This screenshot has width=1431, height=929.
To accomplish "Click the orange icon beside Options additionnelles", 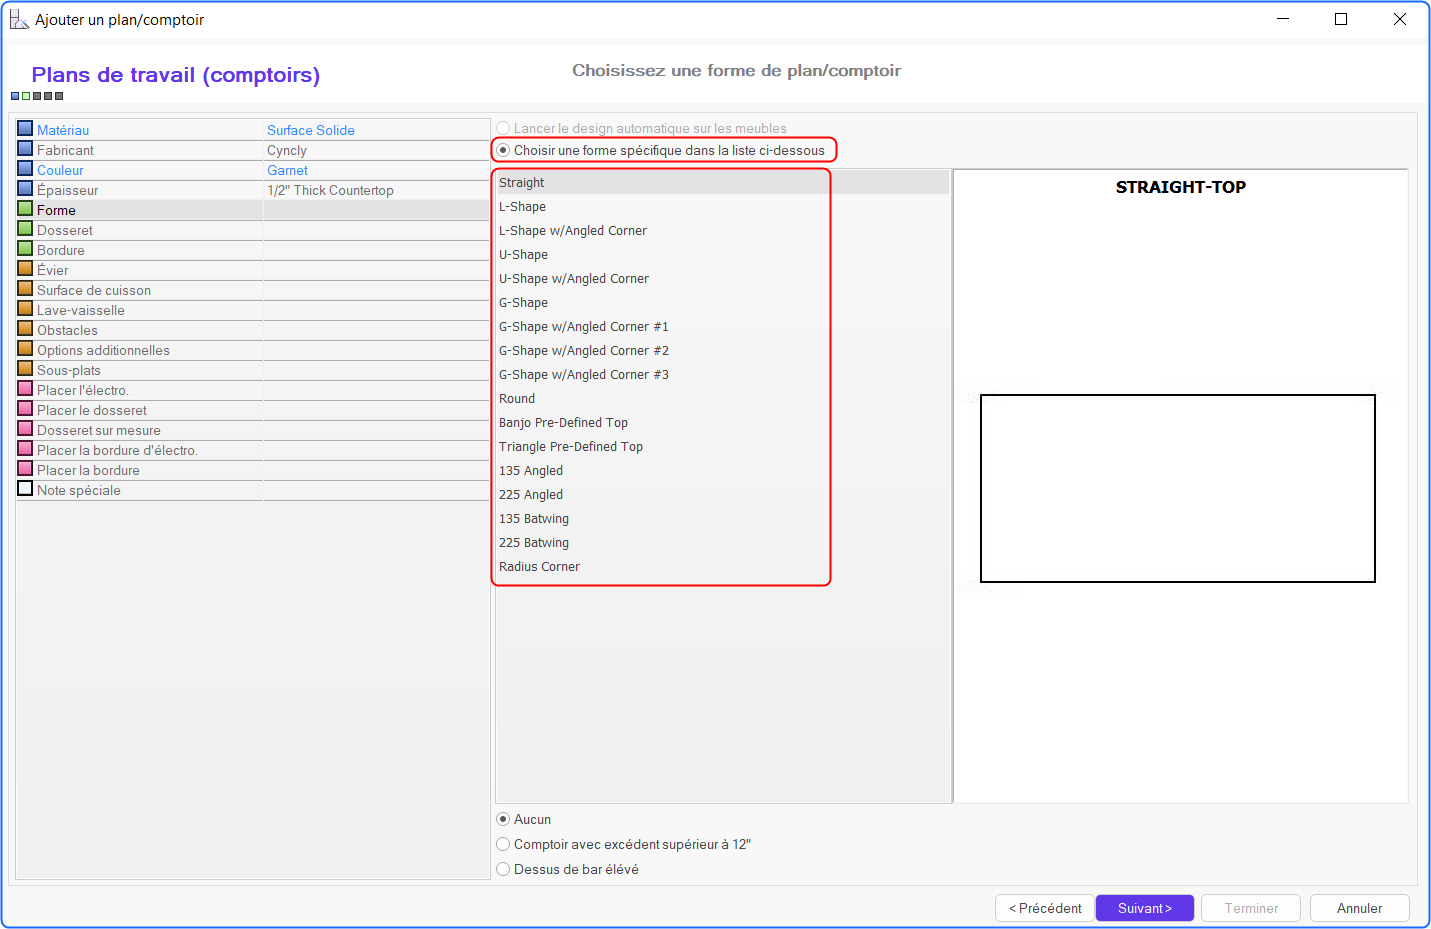I will (x=25, y=349).
